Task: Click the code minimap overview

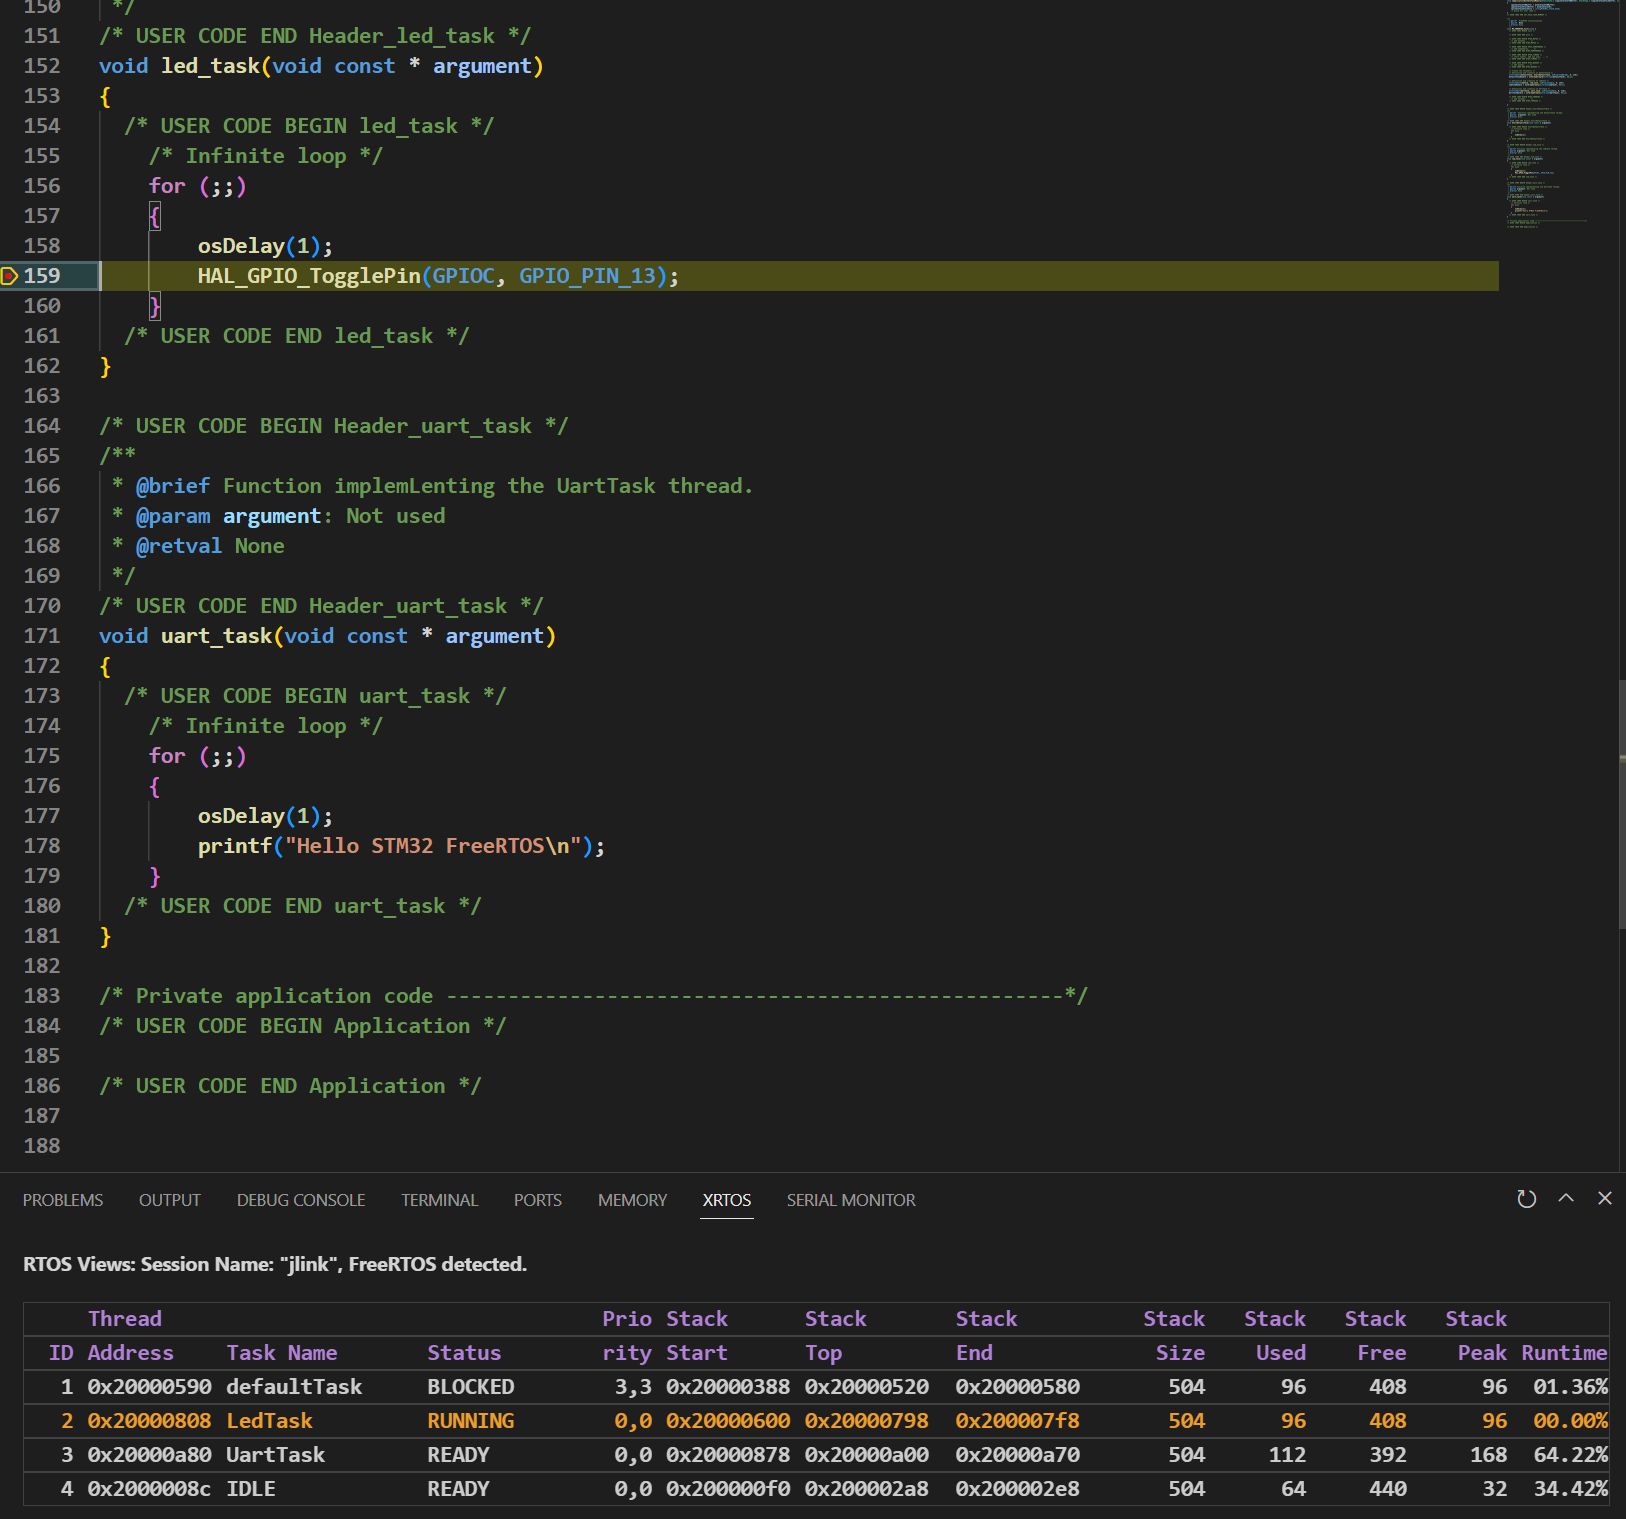Action: click(1560, 115)
